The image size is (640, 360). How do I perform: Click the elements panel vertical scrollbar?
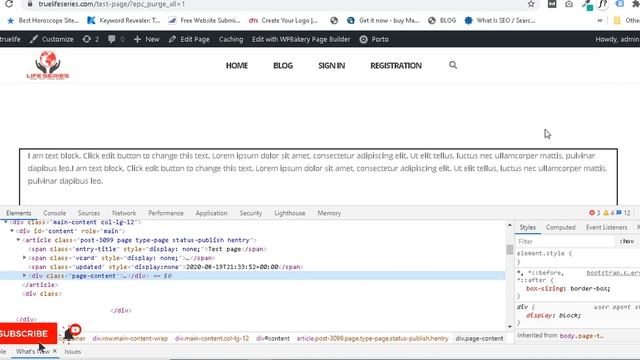pos(509,249)
